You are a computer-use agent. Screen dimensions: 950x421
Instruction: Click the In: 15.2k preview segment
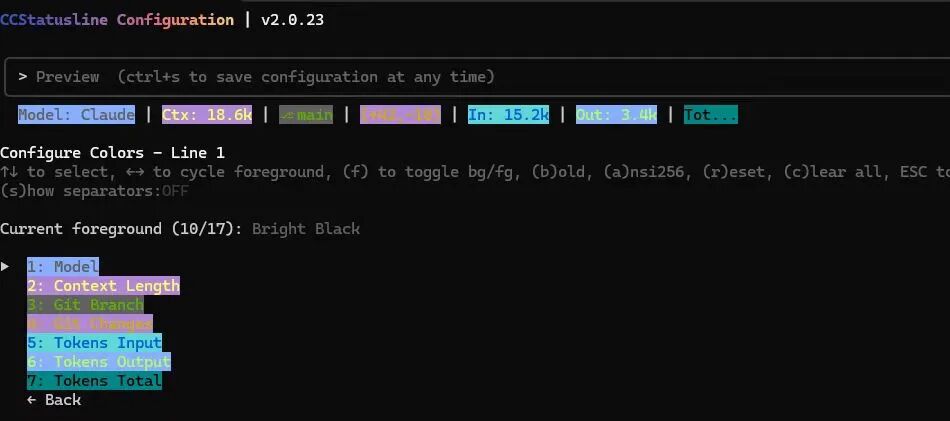(x=508, y=115)
